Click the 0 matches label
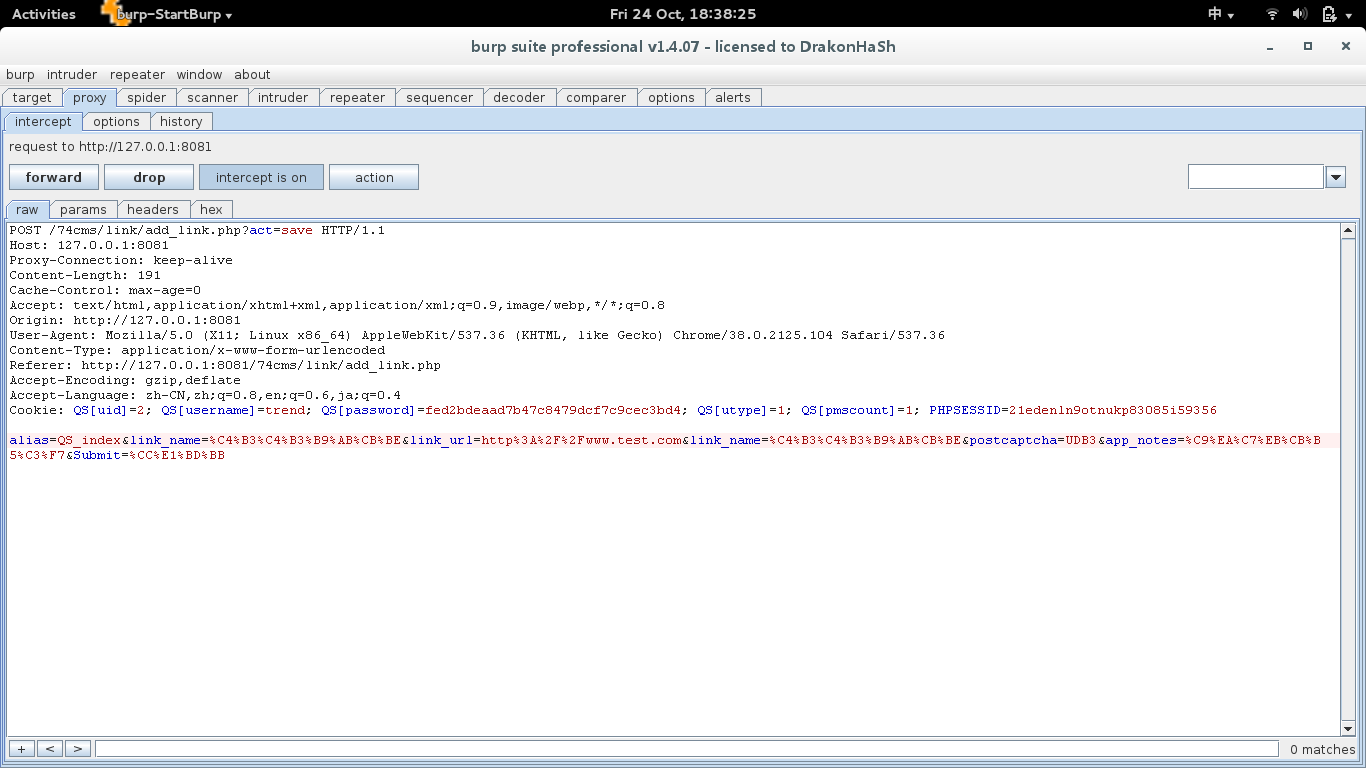 tap(1322, 749)
